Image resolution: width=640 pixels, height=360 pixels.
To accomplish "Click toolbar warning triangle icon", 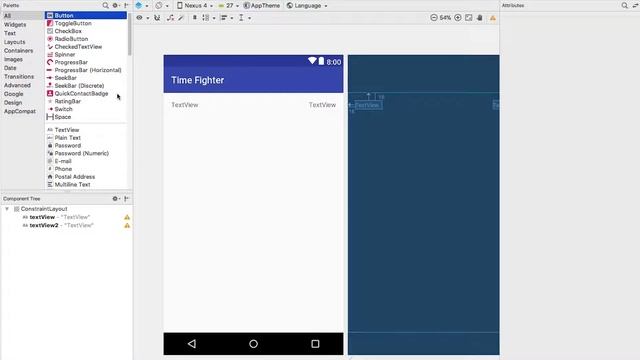I will (x=493, y=18).
